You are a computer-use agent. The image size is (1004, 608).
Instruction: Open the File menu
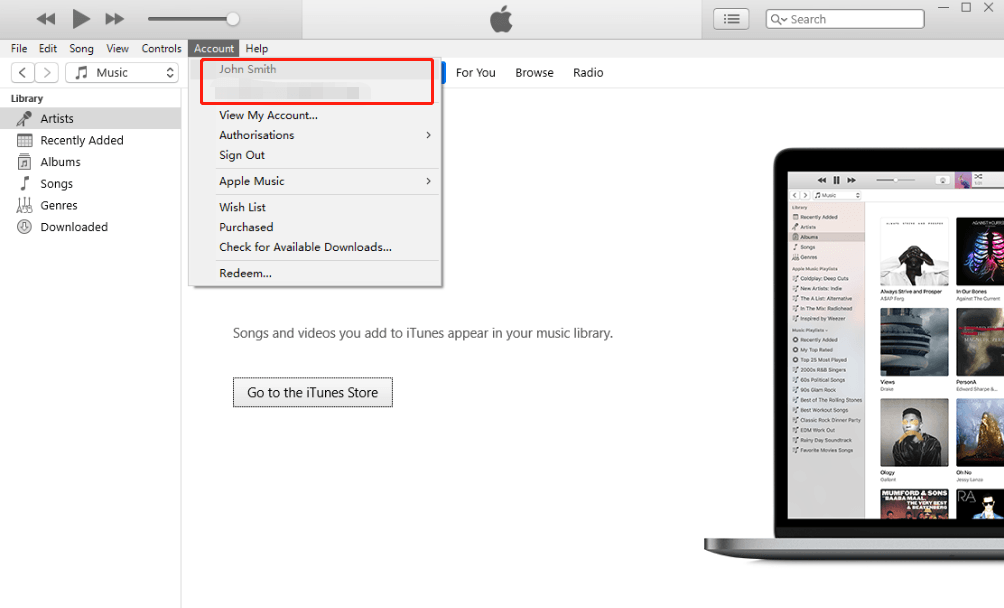[19, 49]
